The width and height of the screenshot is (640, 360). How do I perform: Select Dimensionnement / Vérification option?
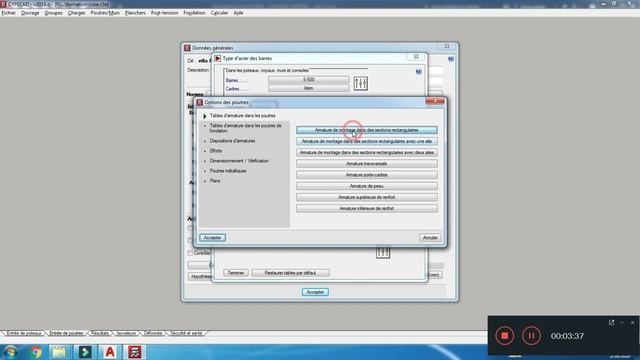pos(239,161)
